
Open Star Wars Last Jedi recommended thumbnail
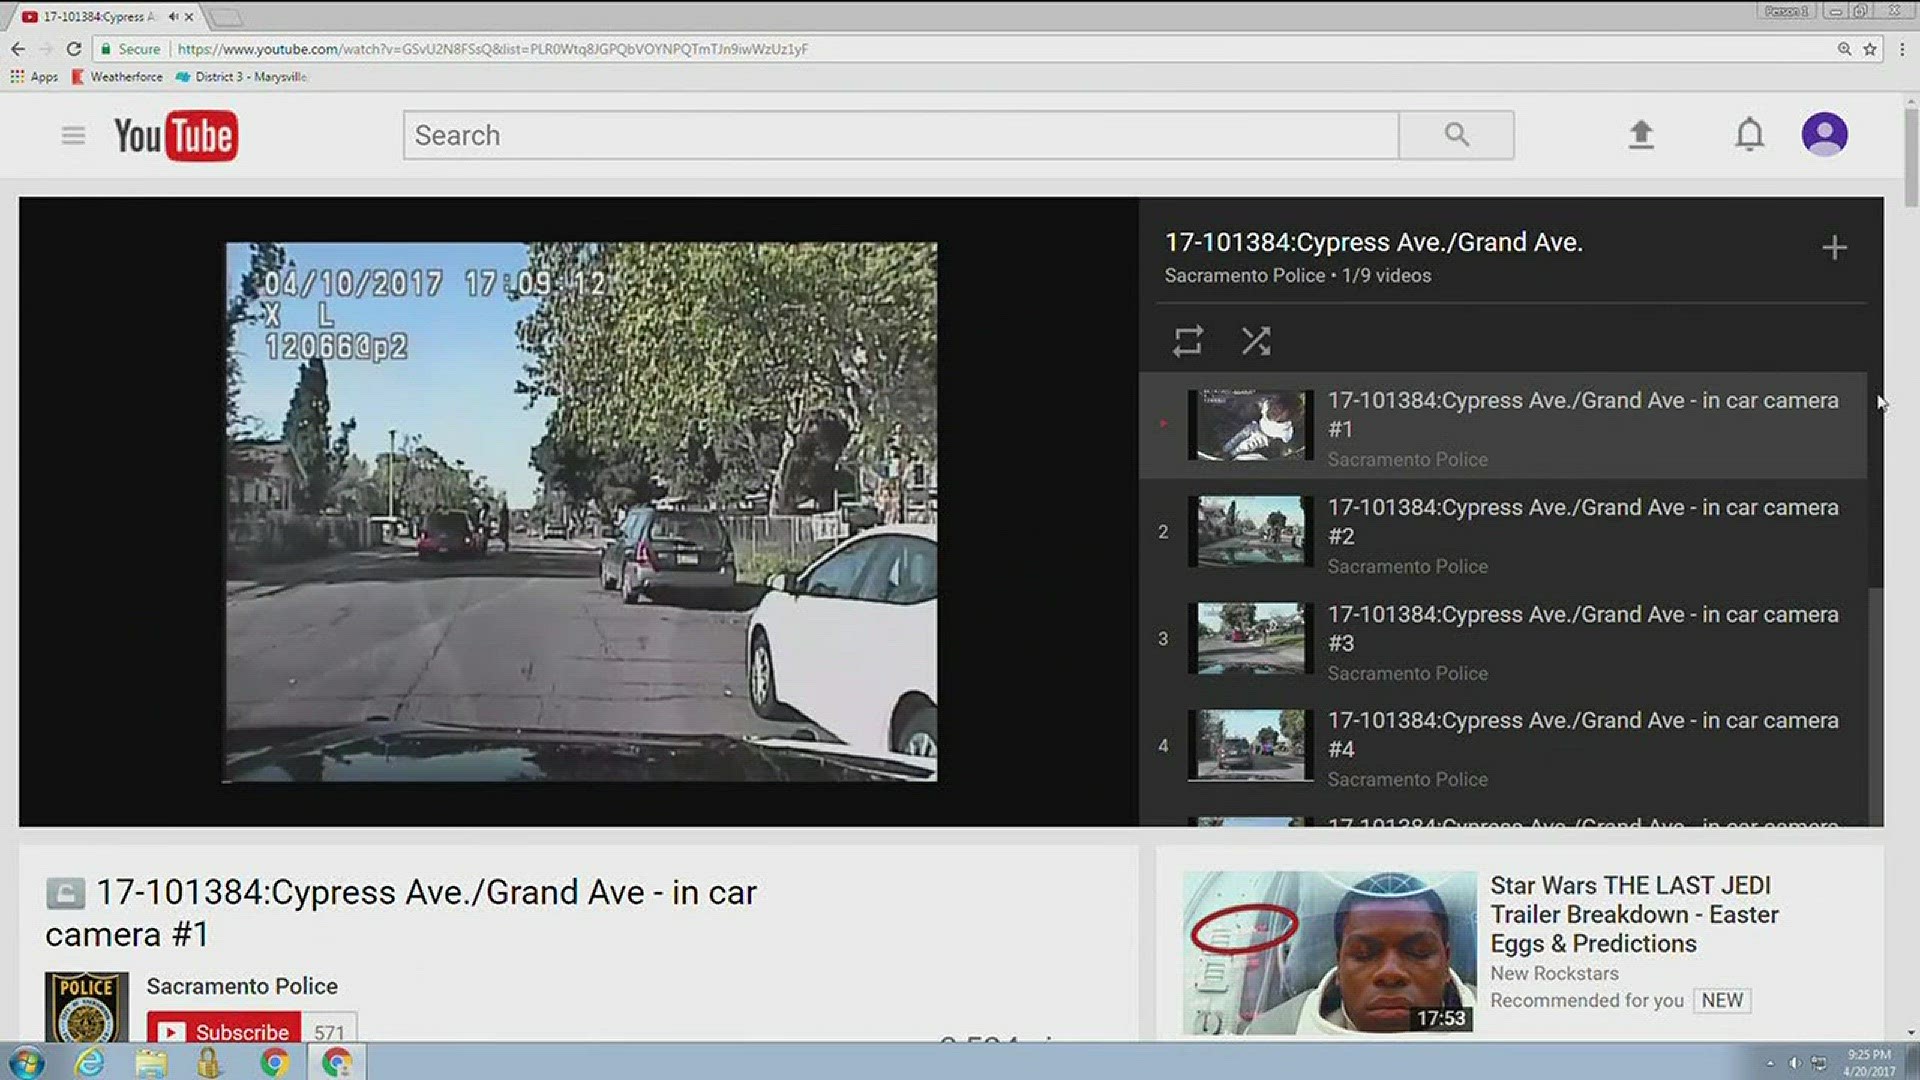tap(1329, 952)
